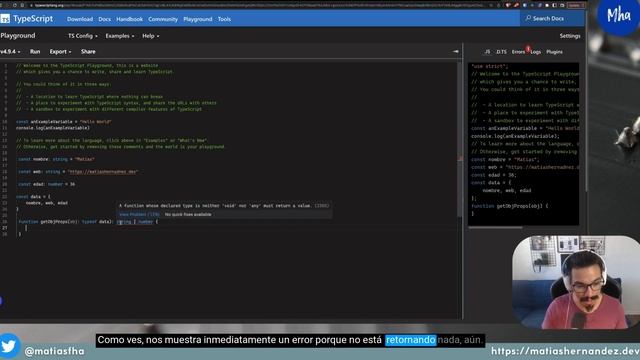Open the playground Settings panel

tap(570, 36)
